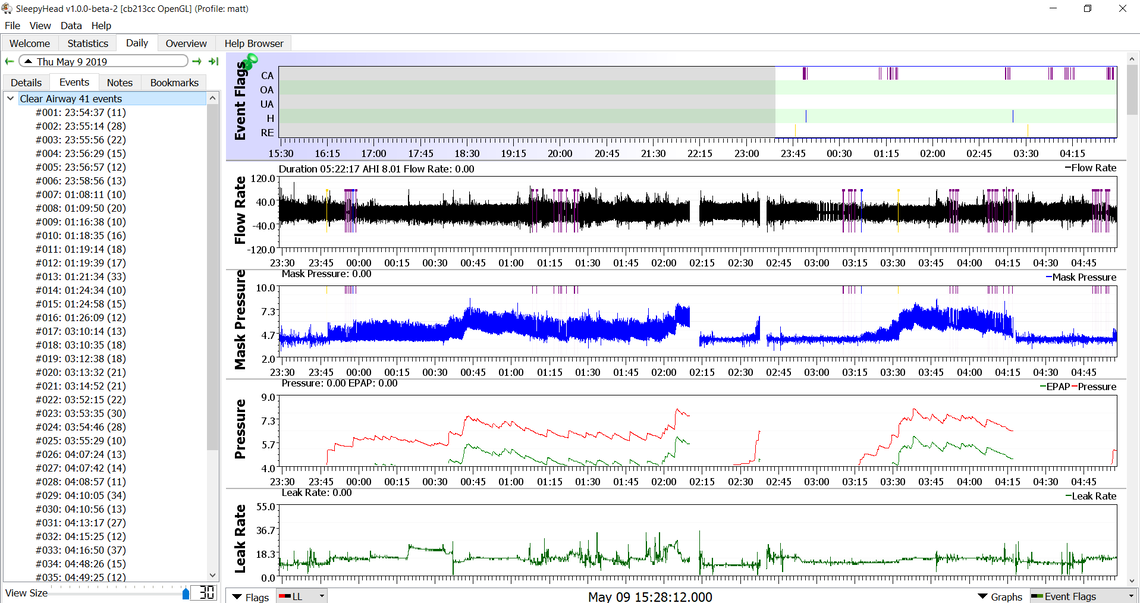
Task: Select event #026: 04:07:24 (13)
Action: (81, 455)
